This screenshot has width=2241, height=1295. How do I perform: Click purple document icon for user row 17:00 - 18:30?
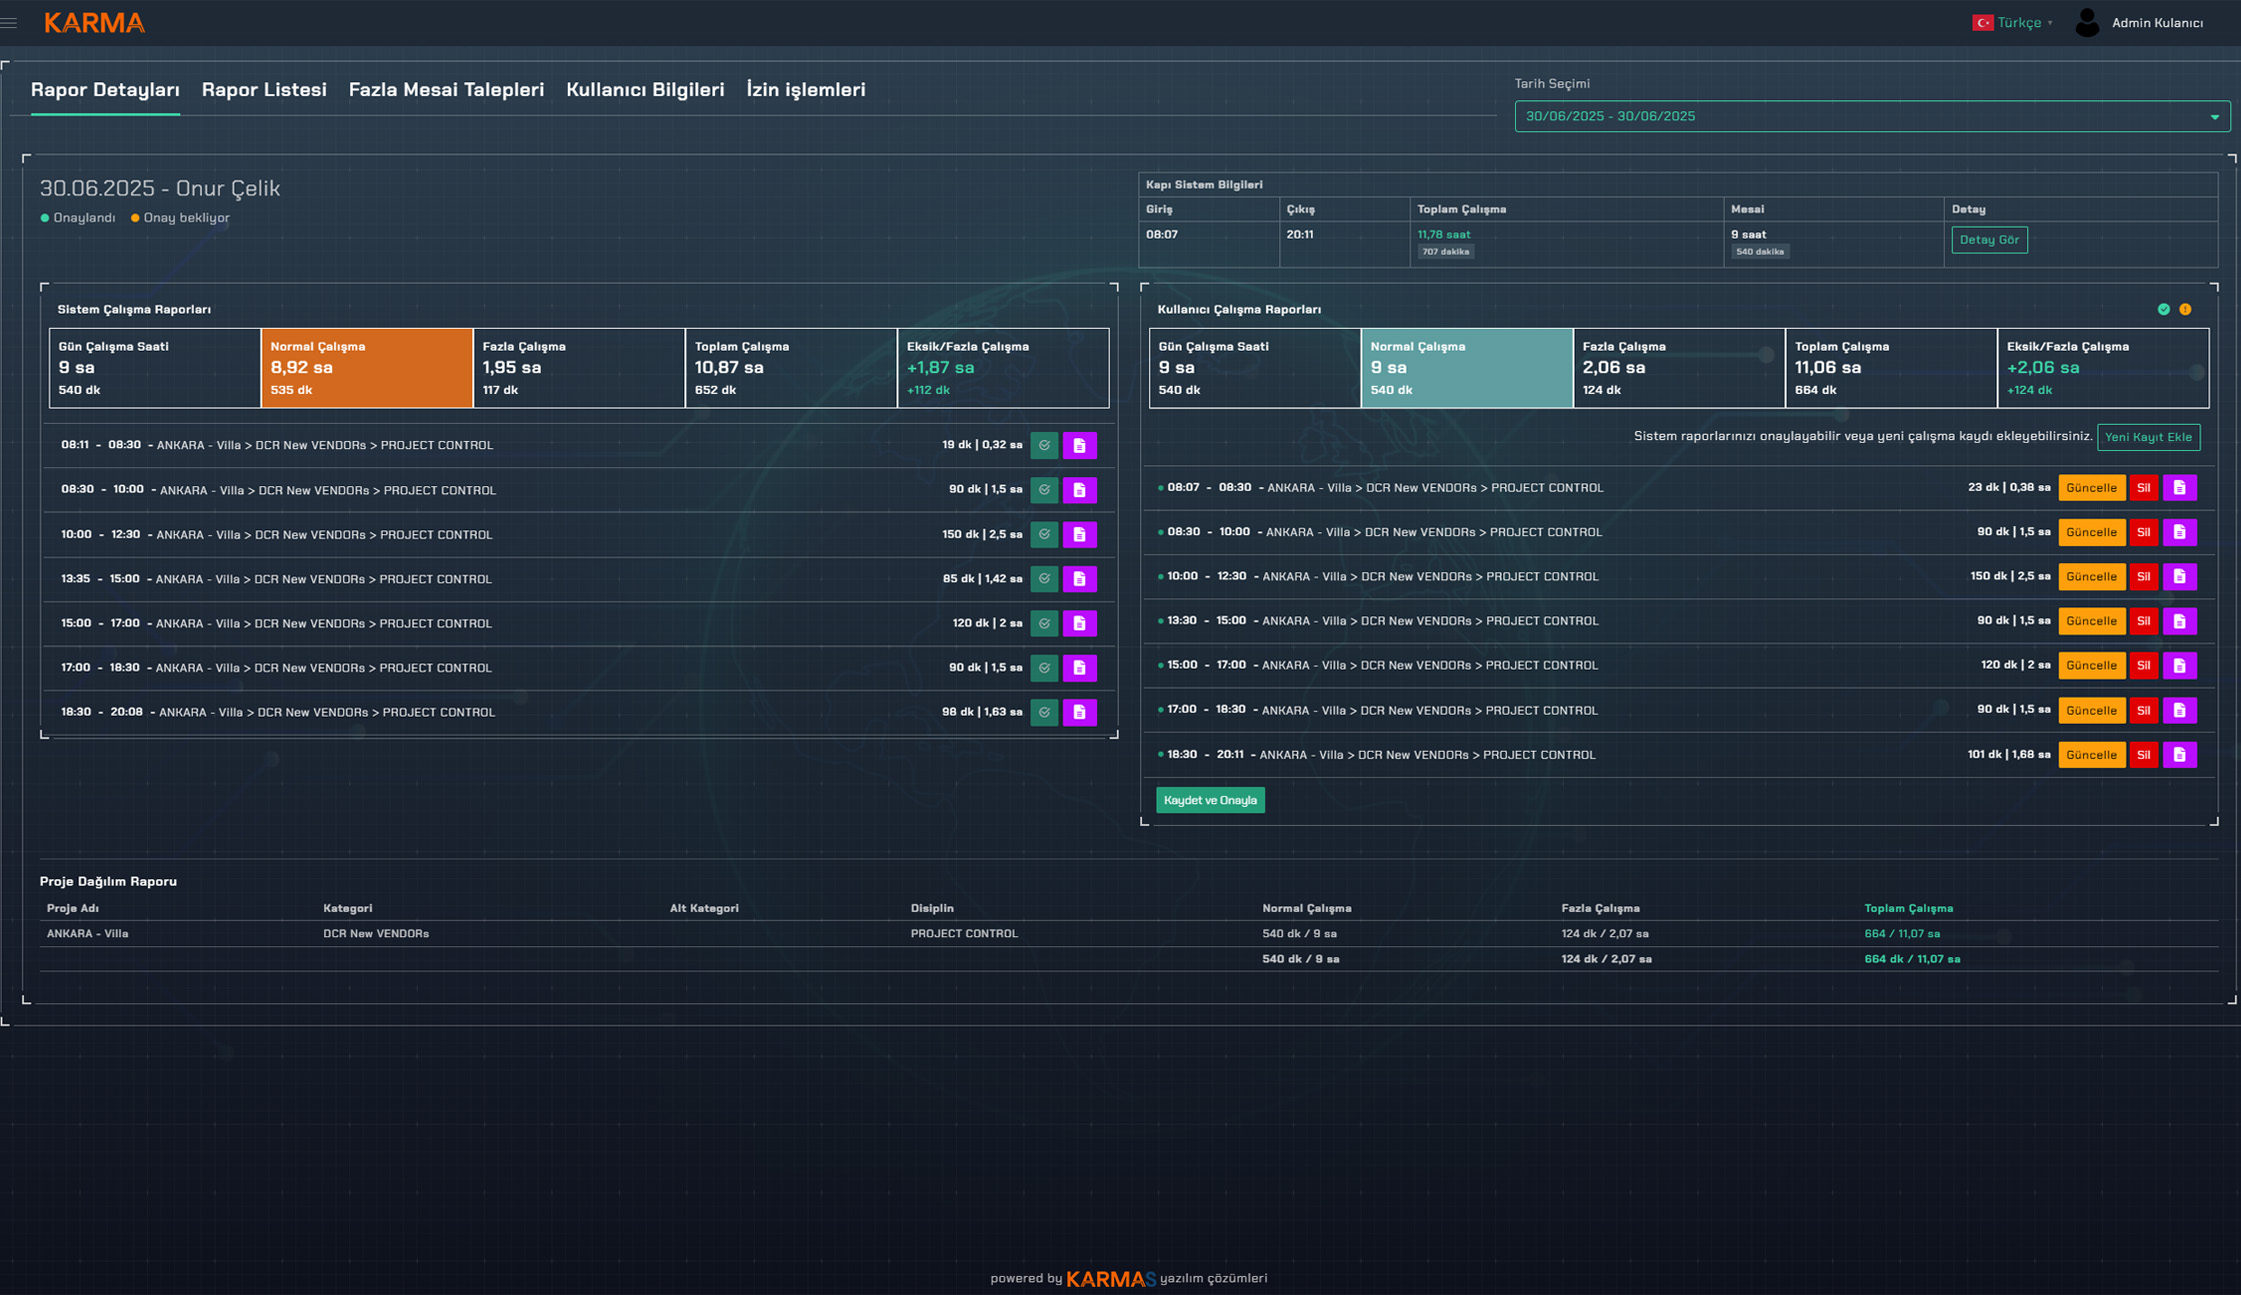[x=2179, y=710]
